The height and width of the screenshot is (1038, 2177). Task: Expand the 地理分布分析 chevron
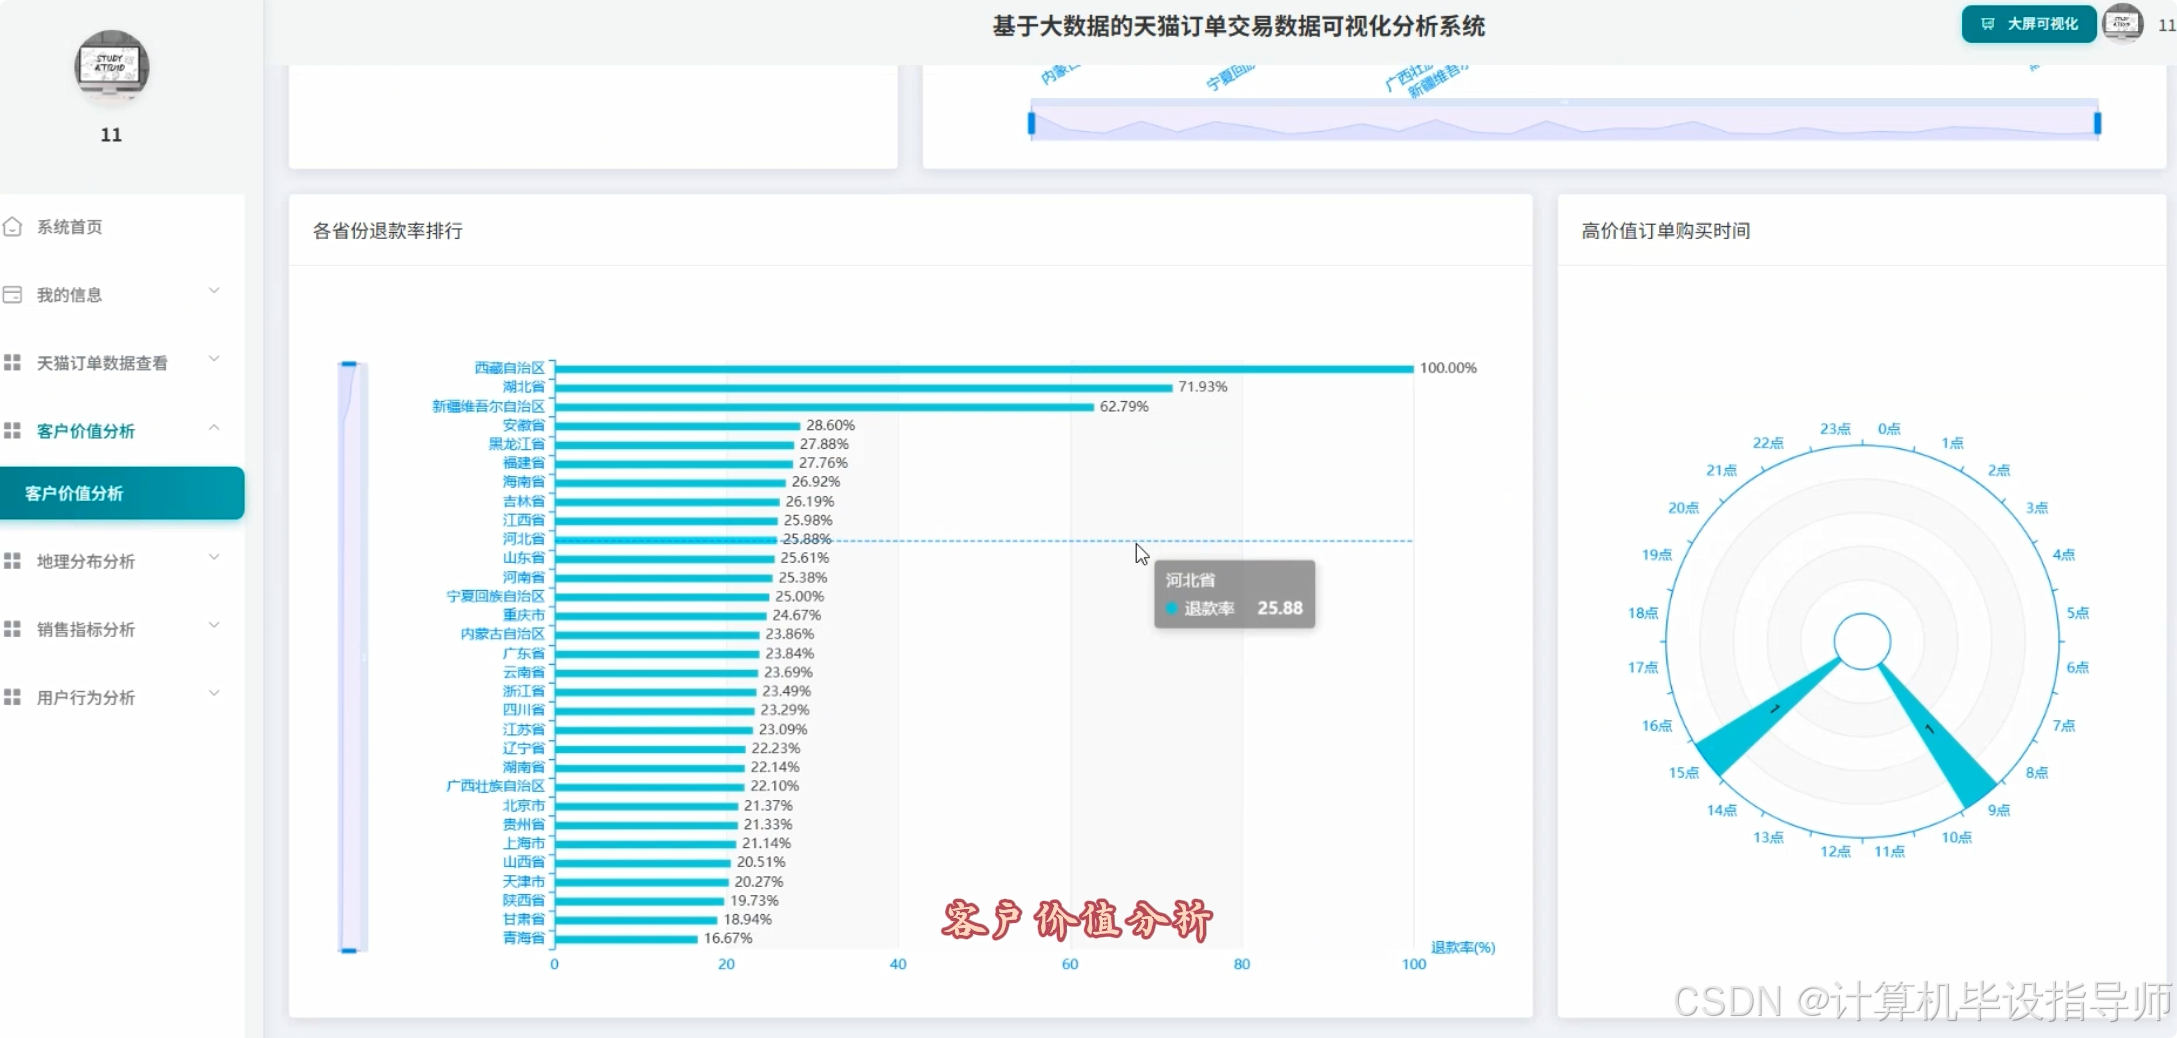click(x=214, y=557)
